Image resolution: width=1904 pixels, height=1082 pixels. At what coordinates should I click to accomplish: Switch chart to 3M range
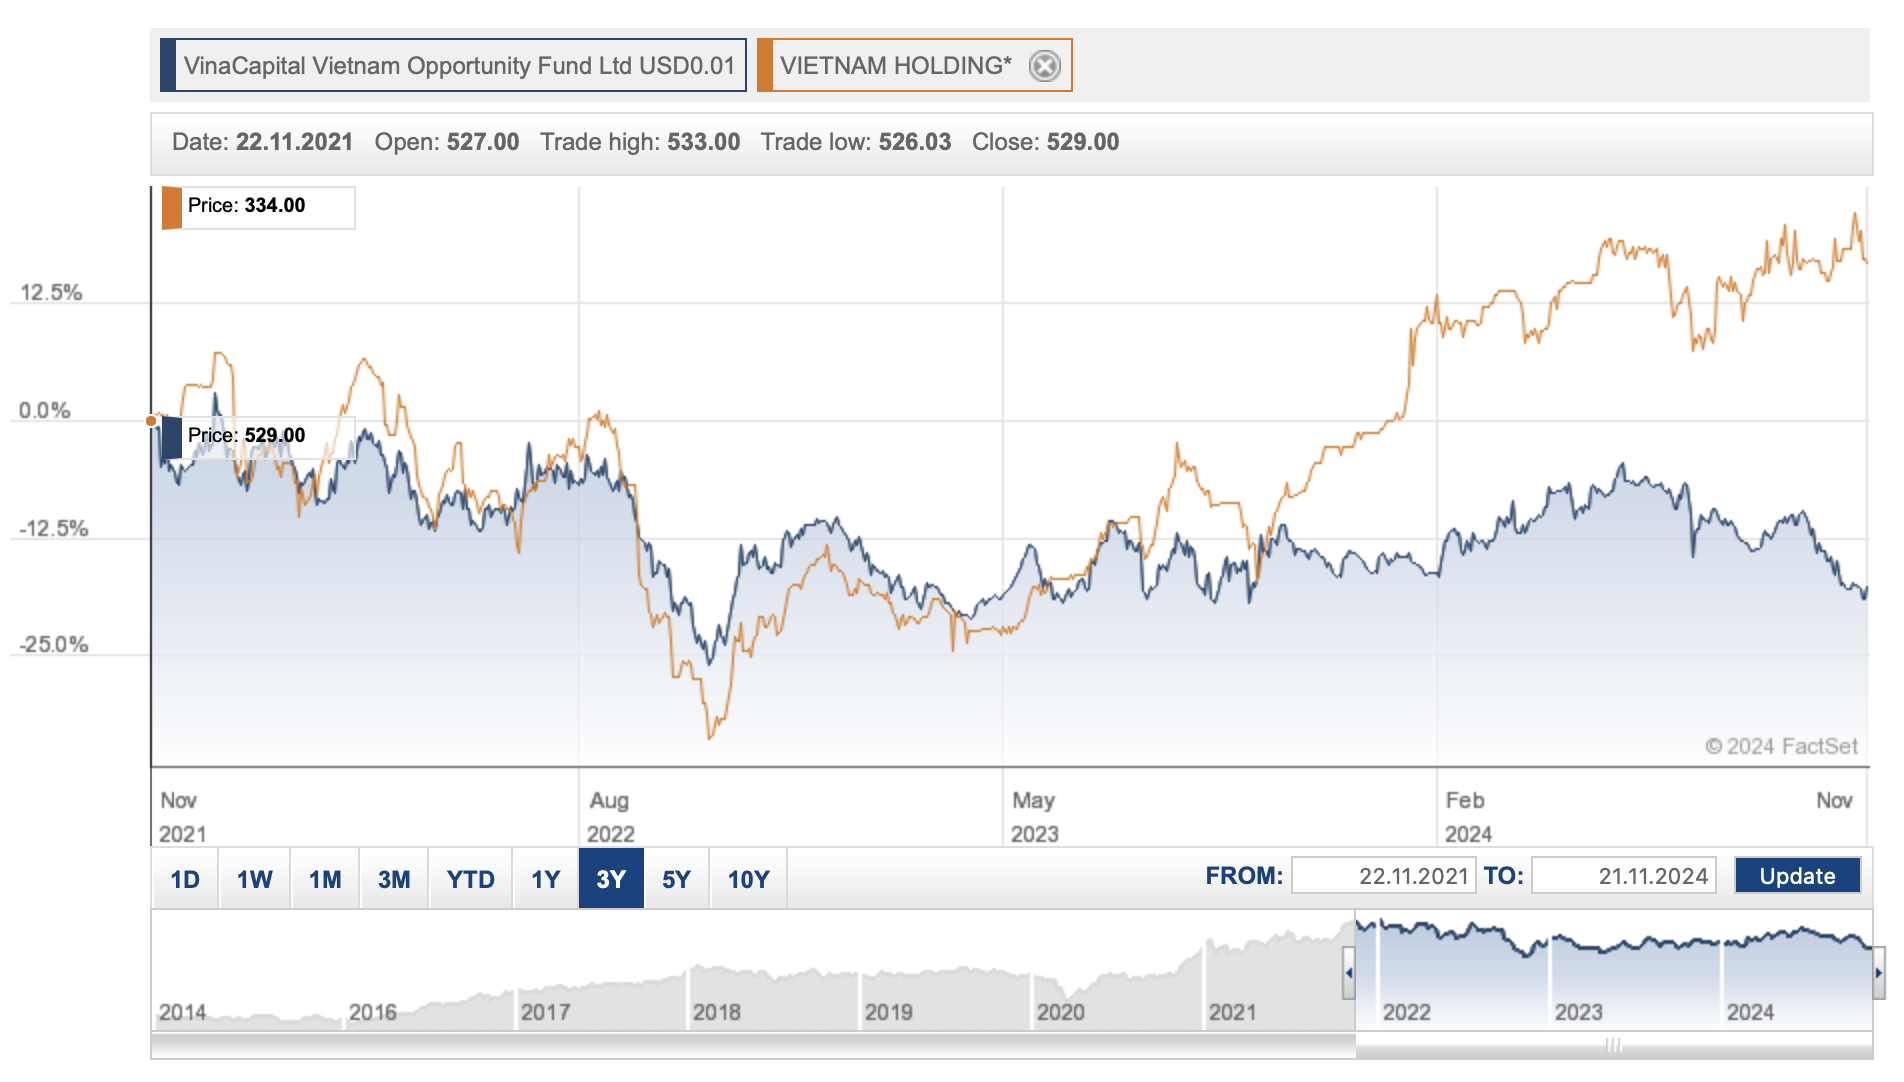coord(394,879)
